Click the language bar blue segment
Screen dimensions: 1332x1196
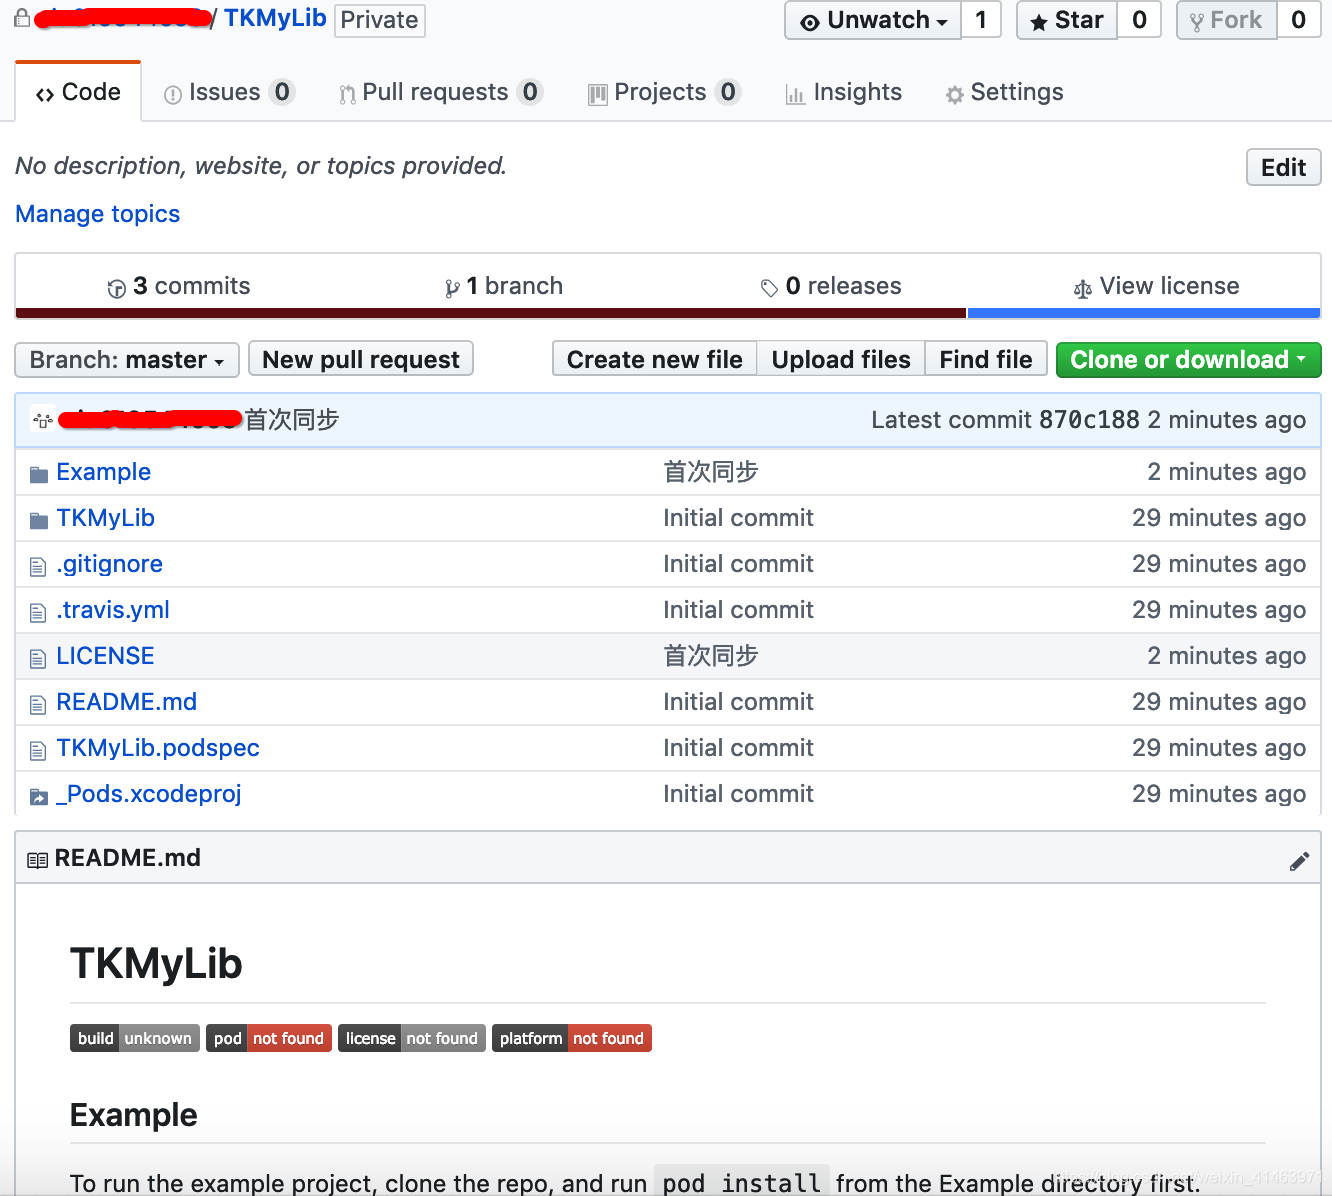coord(1144,313)
